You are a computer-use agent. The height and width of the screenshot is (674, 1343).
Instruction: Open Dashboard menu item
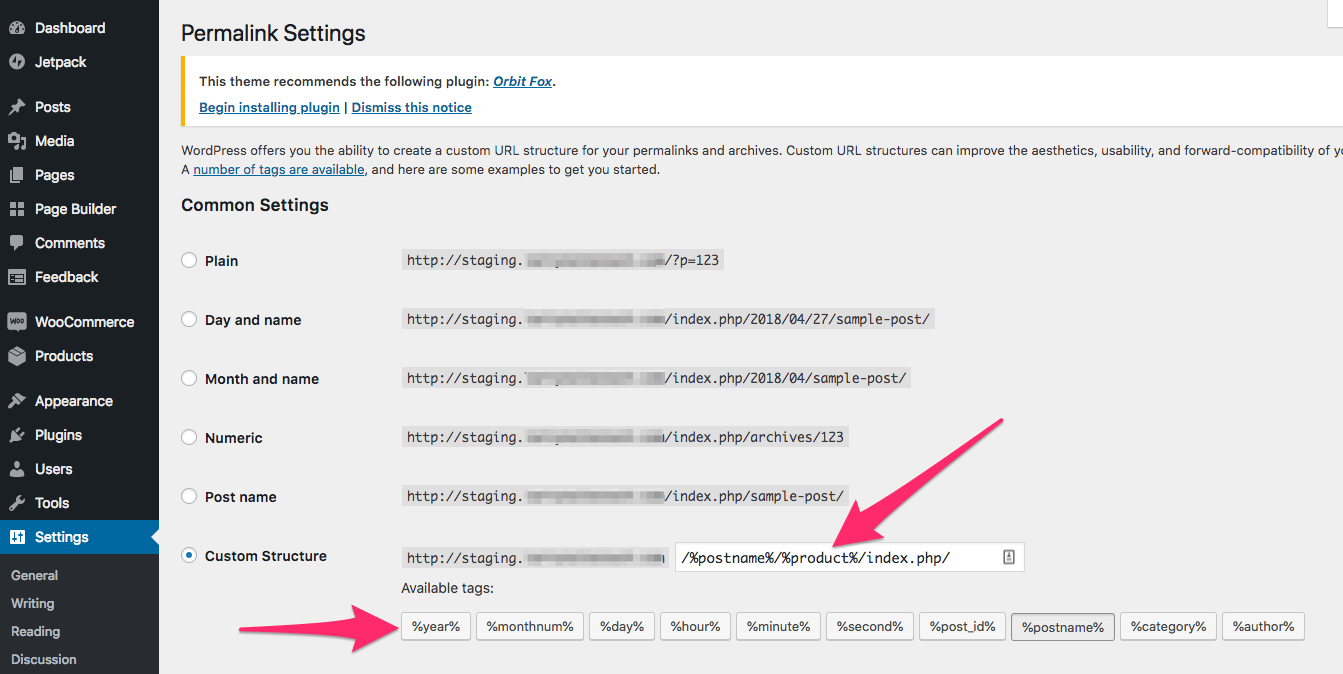tap(79, 28)
